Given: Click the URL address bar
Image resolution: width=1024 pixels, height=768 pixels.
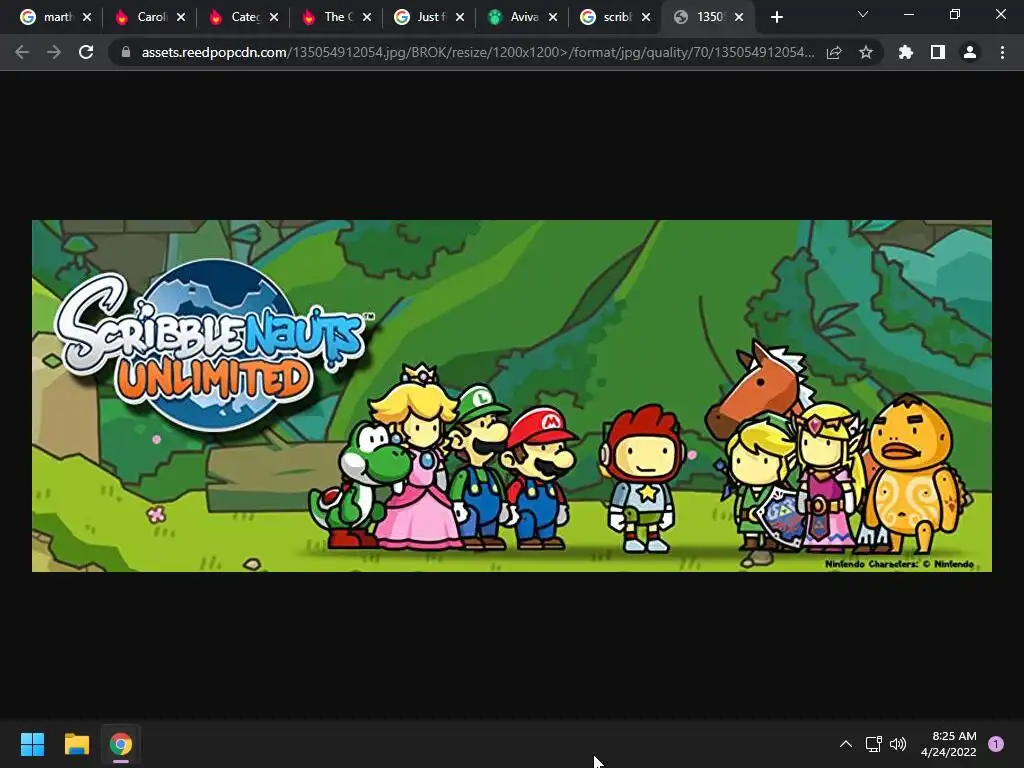Looking at the screenshot, I should (x=478, y=52).
